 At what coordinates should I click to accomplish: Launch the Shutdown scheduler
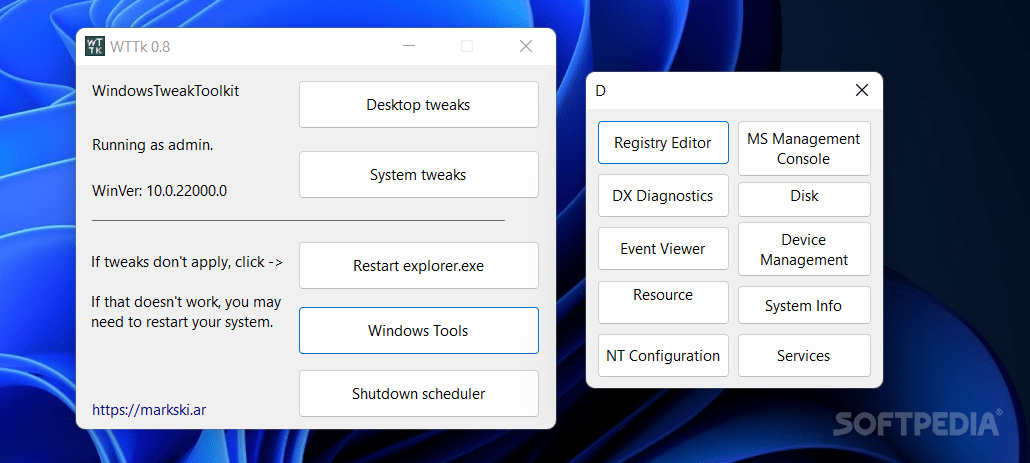(x=418, y=393)
